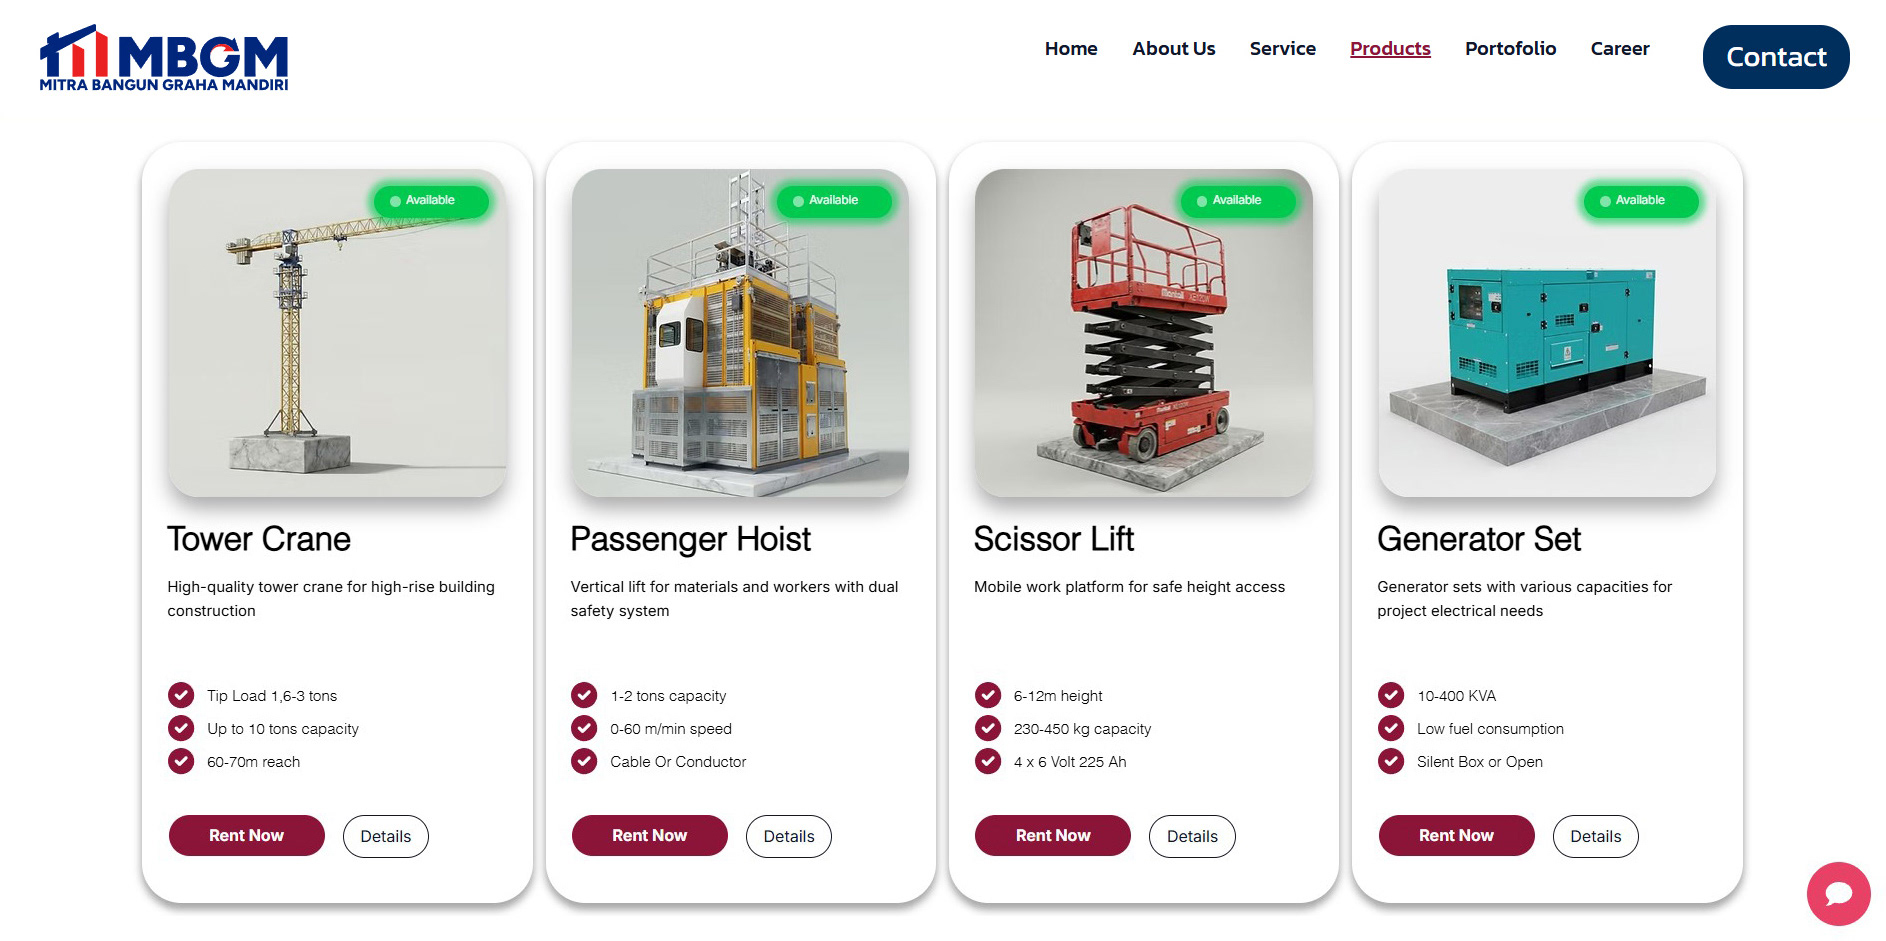View Details for Generator Set

[1596, 836]
